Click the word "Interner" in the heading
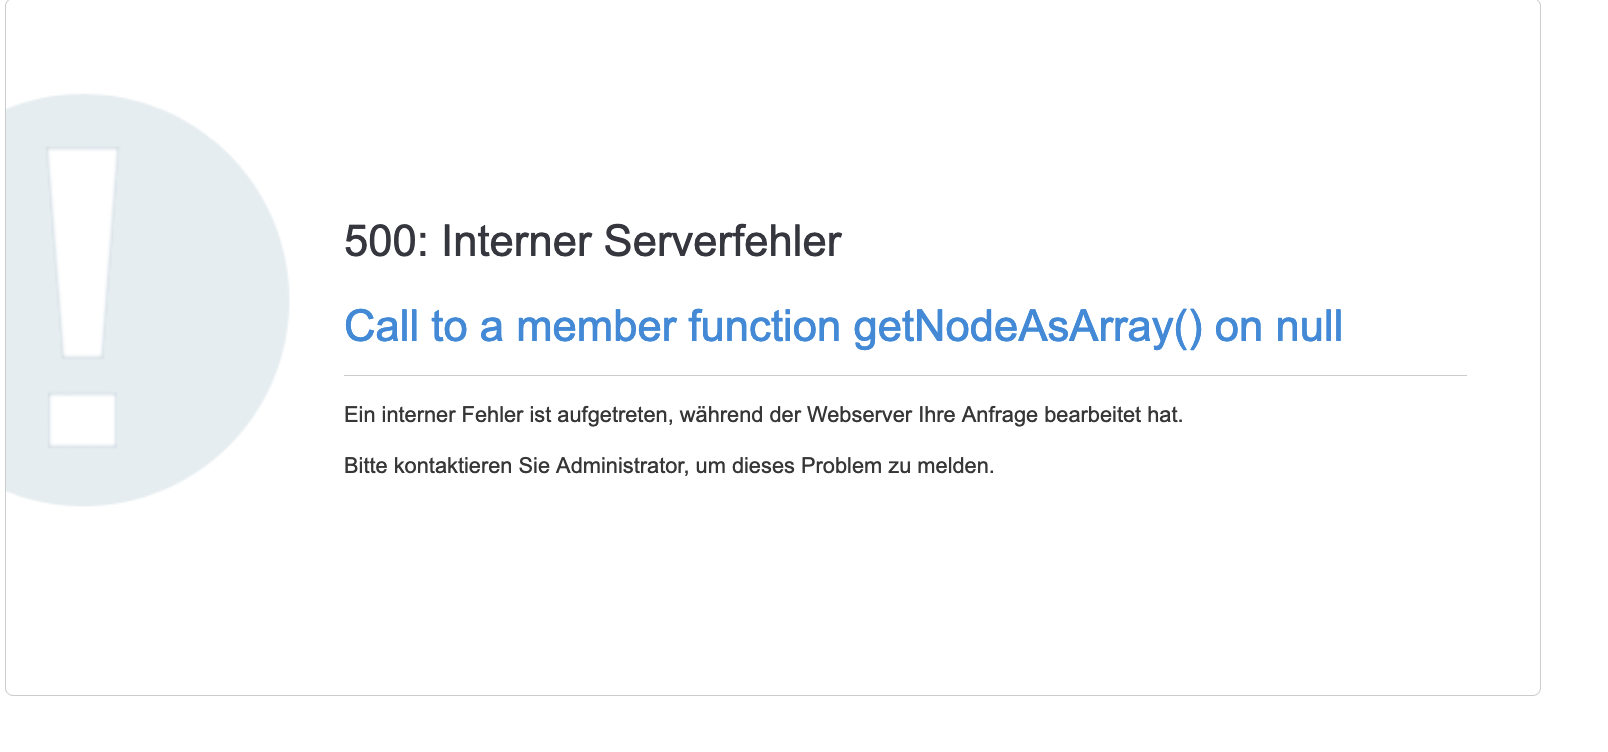1608x752 pixels. coord(516,242)
